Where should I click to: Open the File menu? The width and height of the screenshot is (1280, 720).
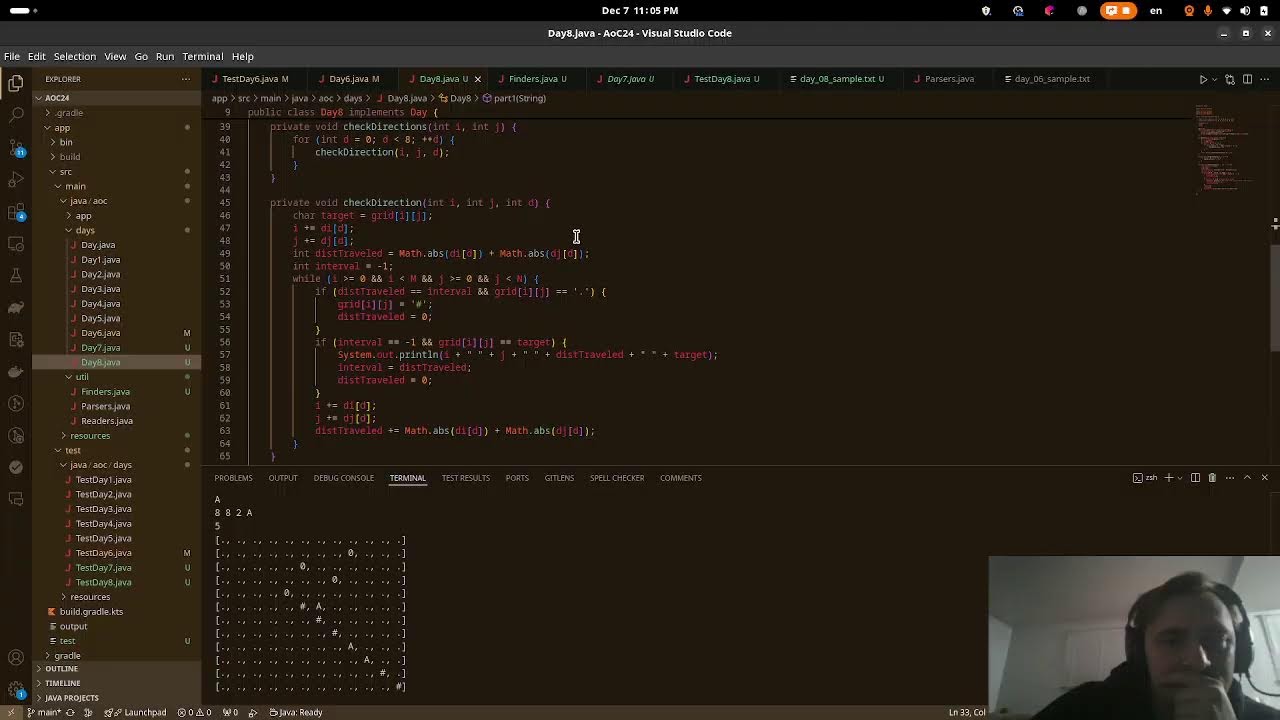pyautogui.click(x=12, y=57)
